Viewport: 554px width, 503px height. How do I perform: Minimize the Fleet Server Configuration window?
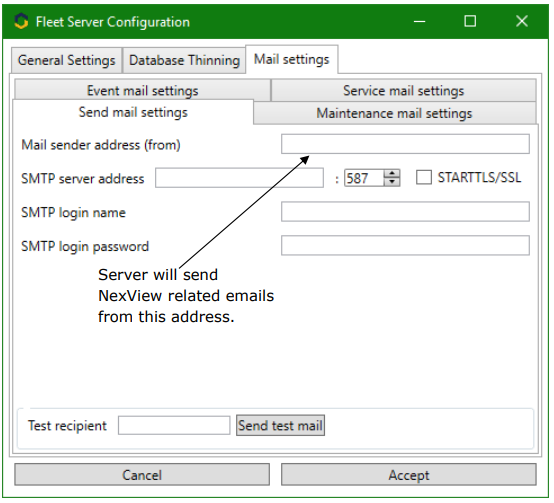(x=419, y=22)
